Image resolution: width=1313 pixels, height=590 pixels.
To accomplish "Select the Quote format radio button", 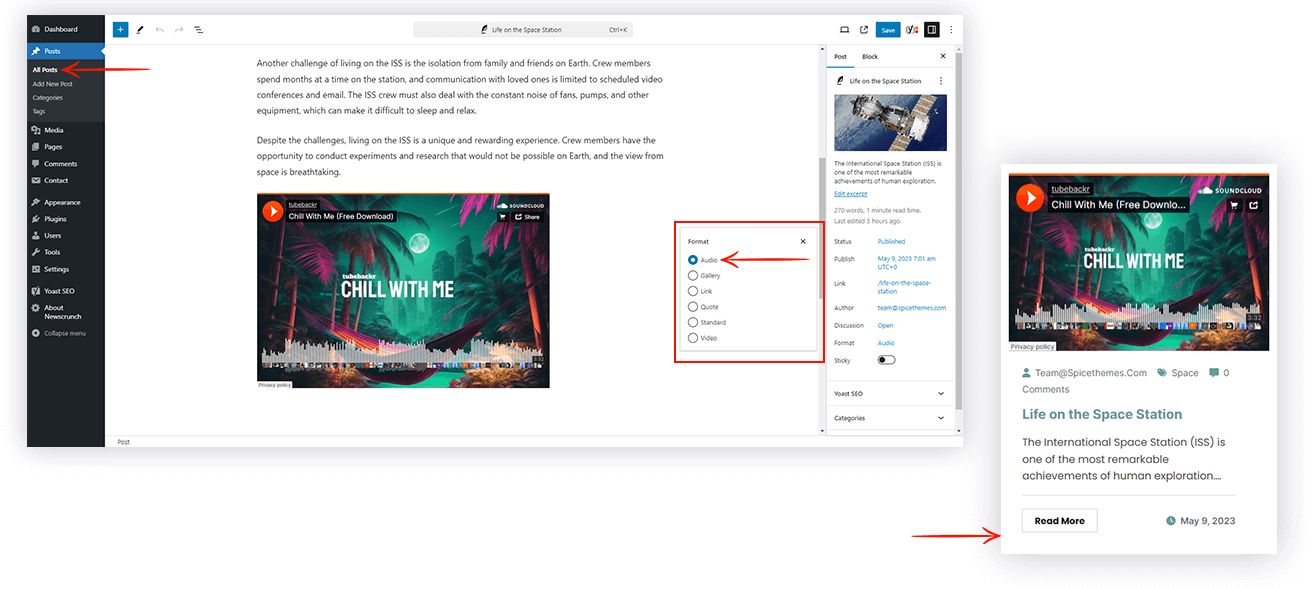I will tap(693, 307).
